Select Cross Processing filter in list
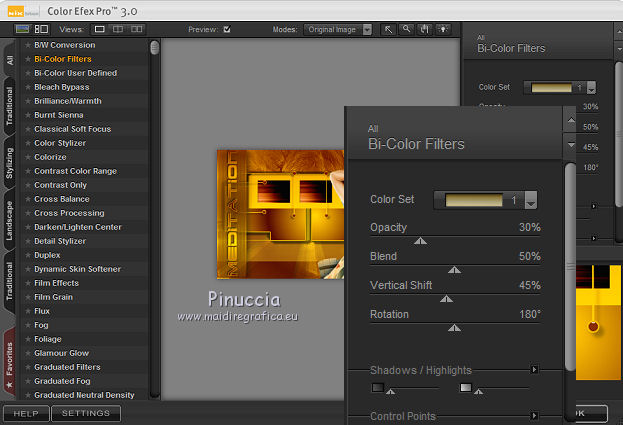 69,213
